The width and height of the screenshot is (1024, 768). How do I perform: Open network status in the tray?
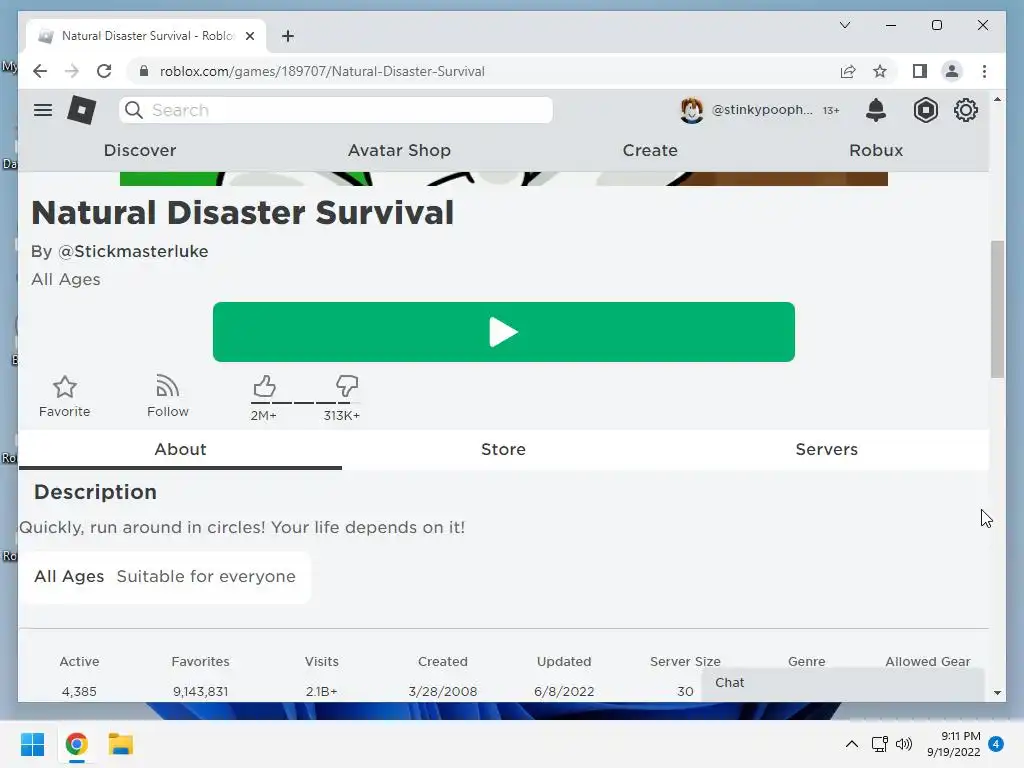click(x=880, y=744)
